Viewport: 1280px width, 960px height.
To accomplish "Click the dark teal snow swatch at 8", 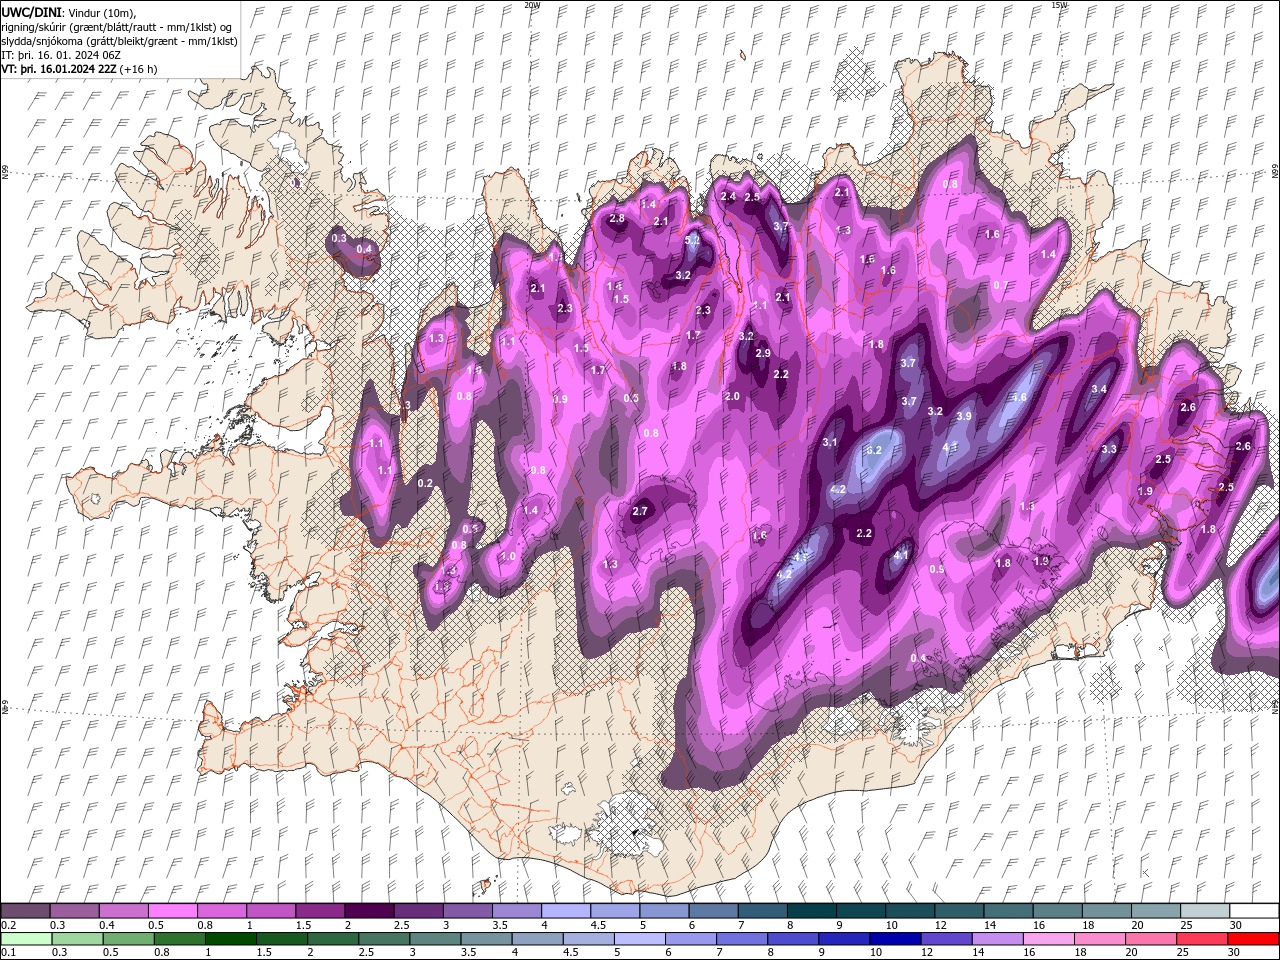I will pyautogui.click(x=811, y=911).
